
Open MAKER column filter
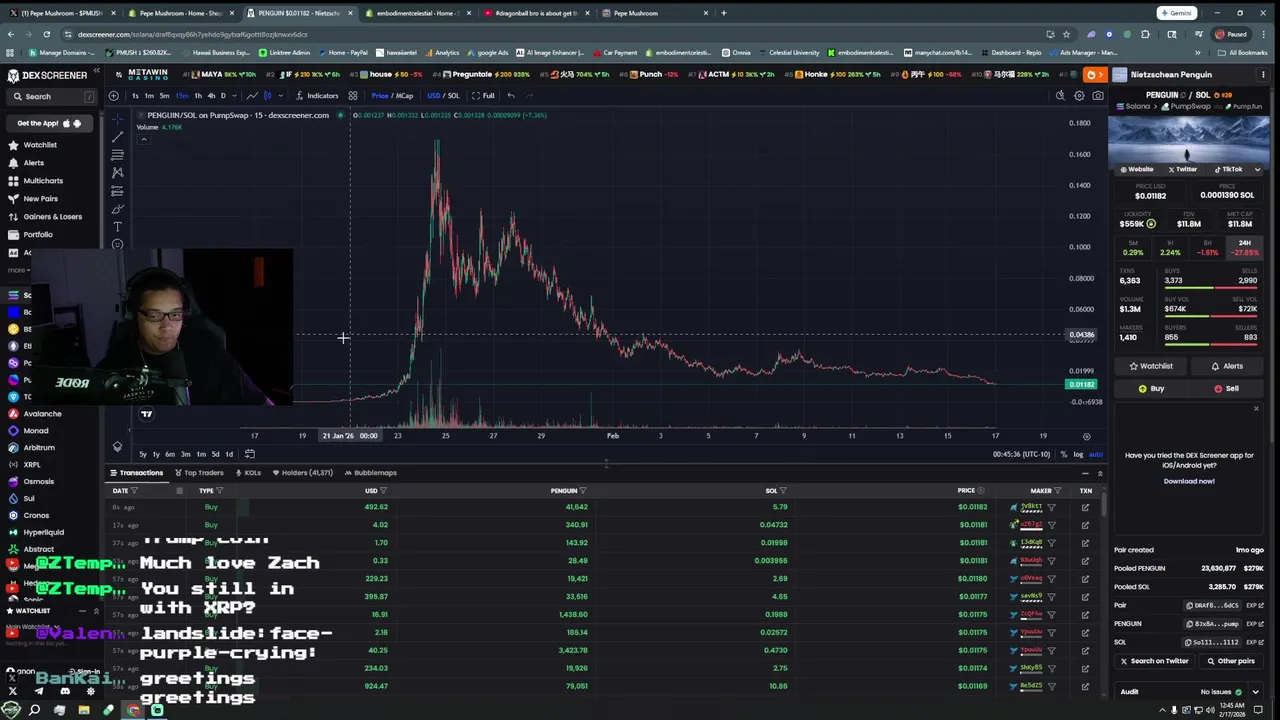coord(1057,491)
